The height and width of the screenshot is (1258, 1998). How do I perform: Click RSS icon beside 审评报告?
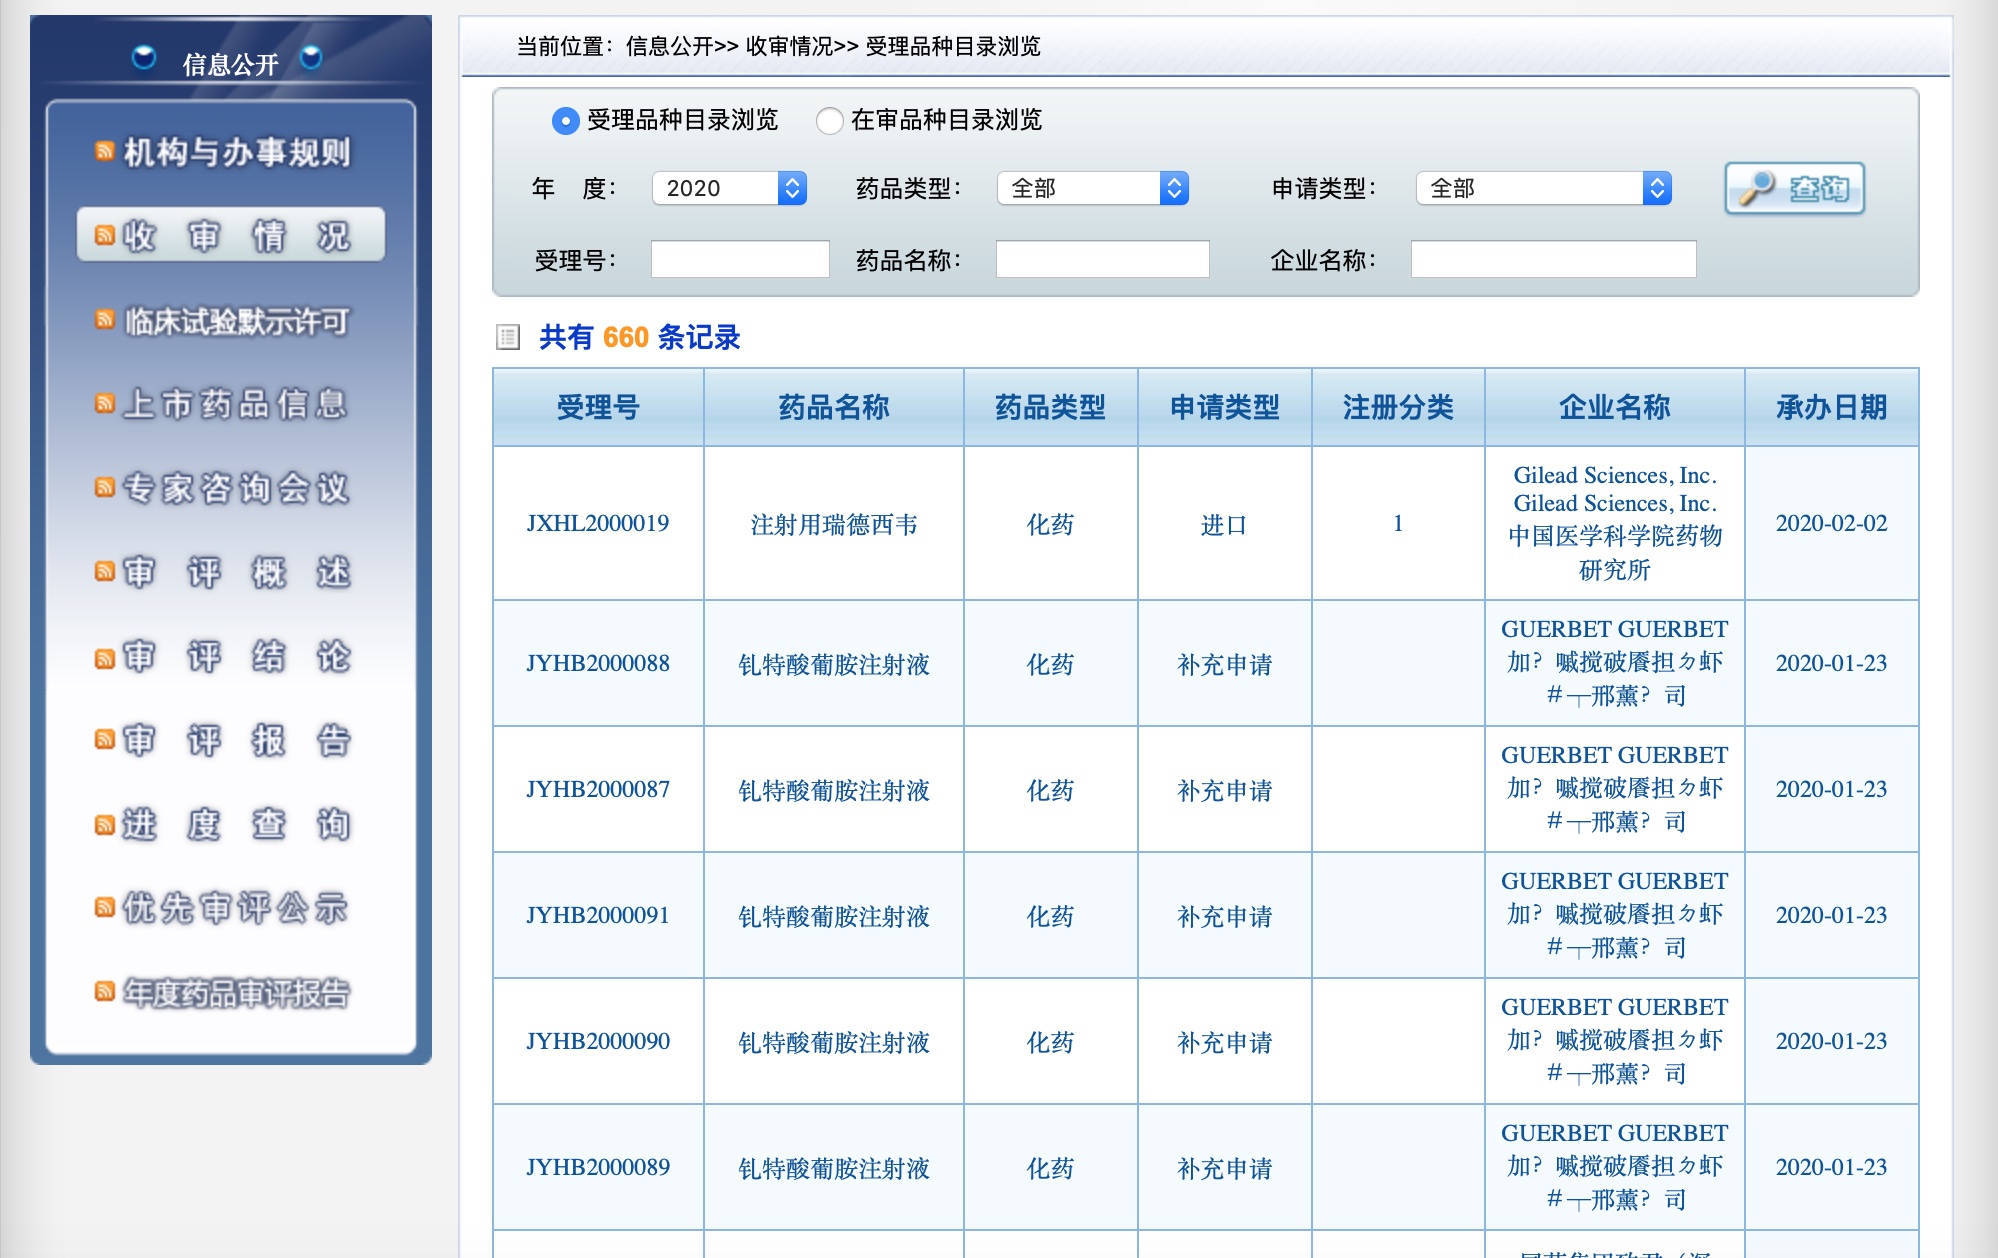104,740
